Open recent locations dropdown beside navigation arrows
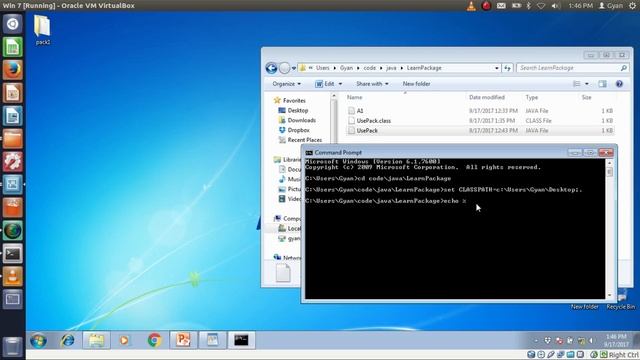Image resolution: width=640 pixels, height=360 pixels. click(x=293, y=68)
